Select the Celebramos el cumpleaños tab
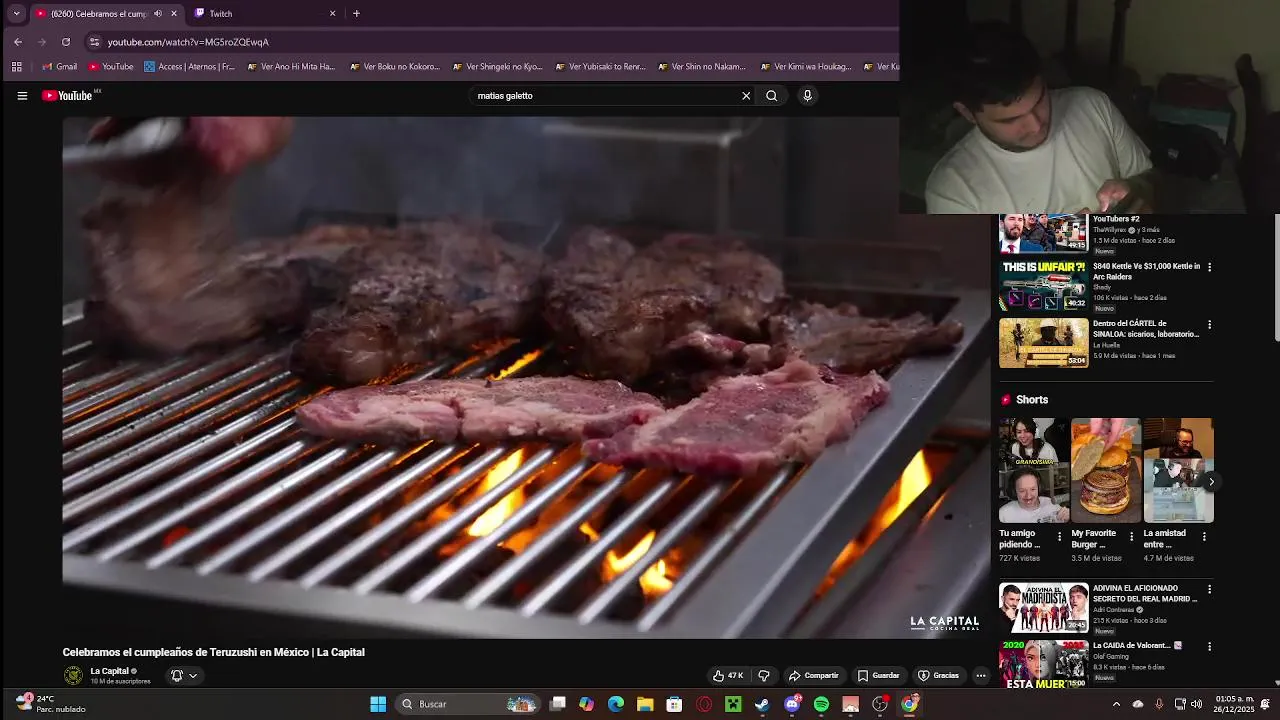This screenshot has width=1280, height=720. pos(105,13)
